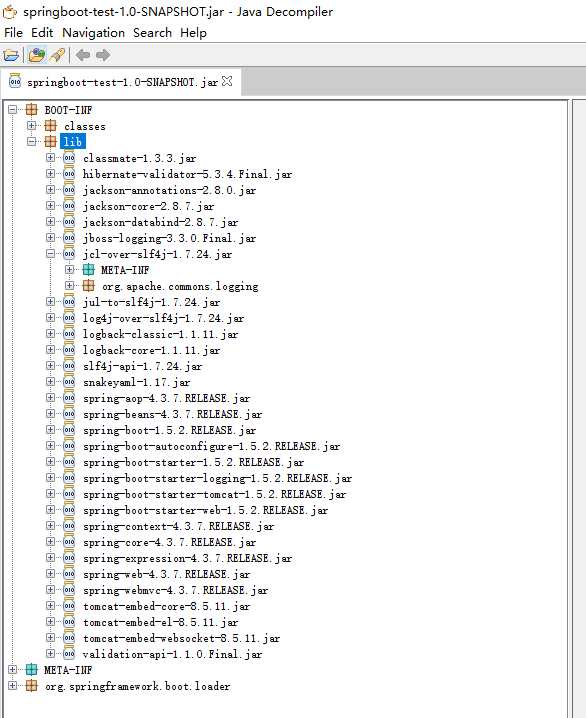Click the jar icon beside spring-core-4.3.7.RELEASE.jar
Screen dimensions: 586x718
click(69, 542)
